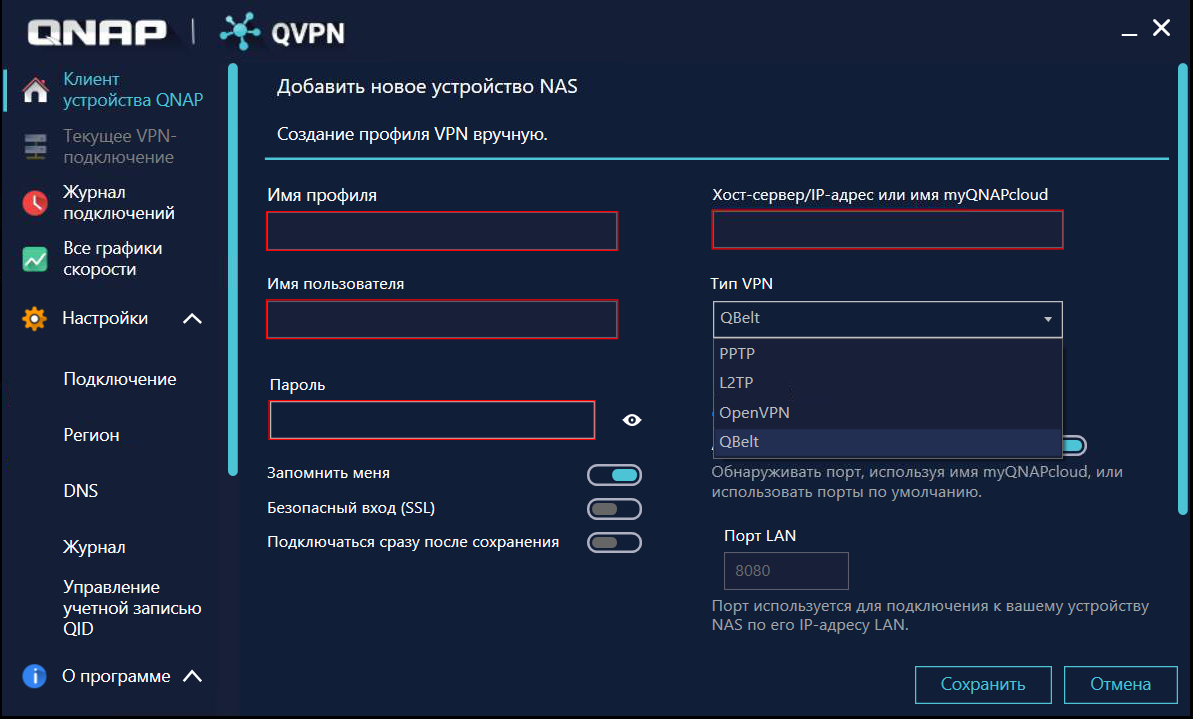Click the Сохранить button
This screenshot has width=1193, height=719.
click(983, 685)
